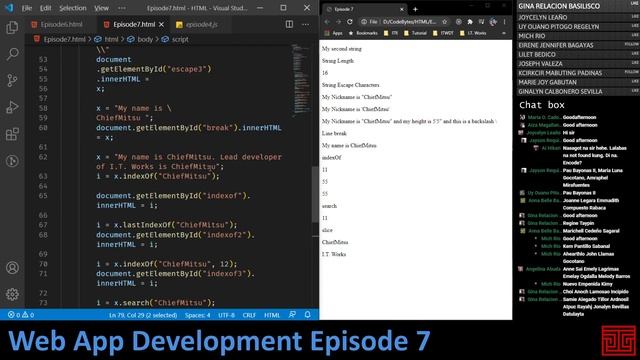
Task: Change the CRLF line ending
Action: pyautogui.click(x=249, y=315)
